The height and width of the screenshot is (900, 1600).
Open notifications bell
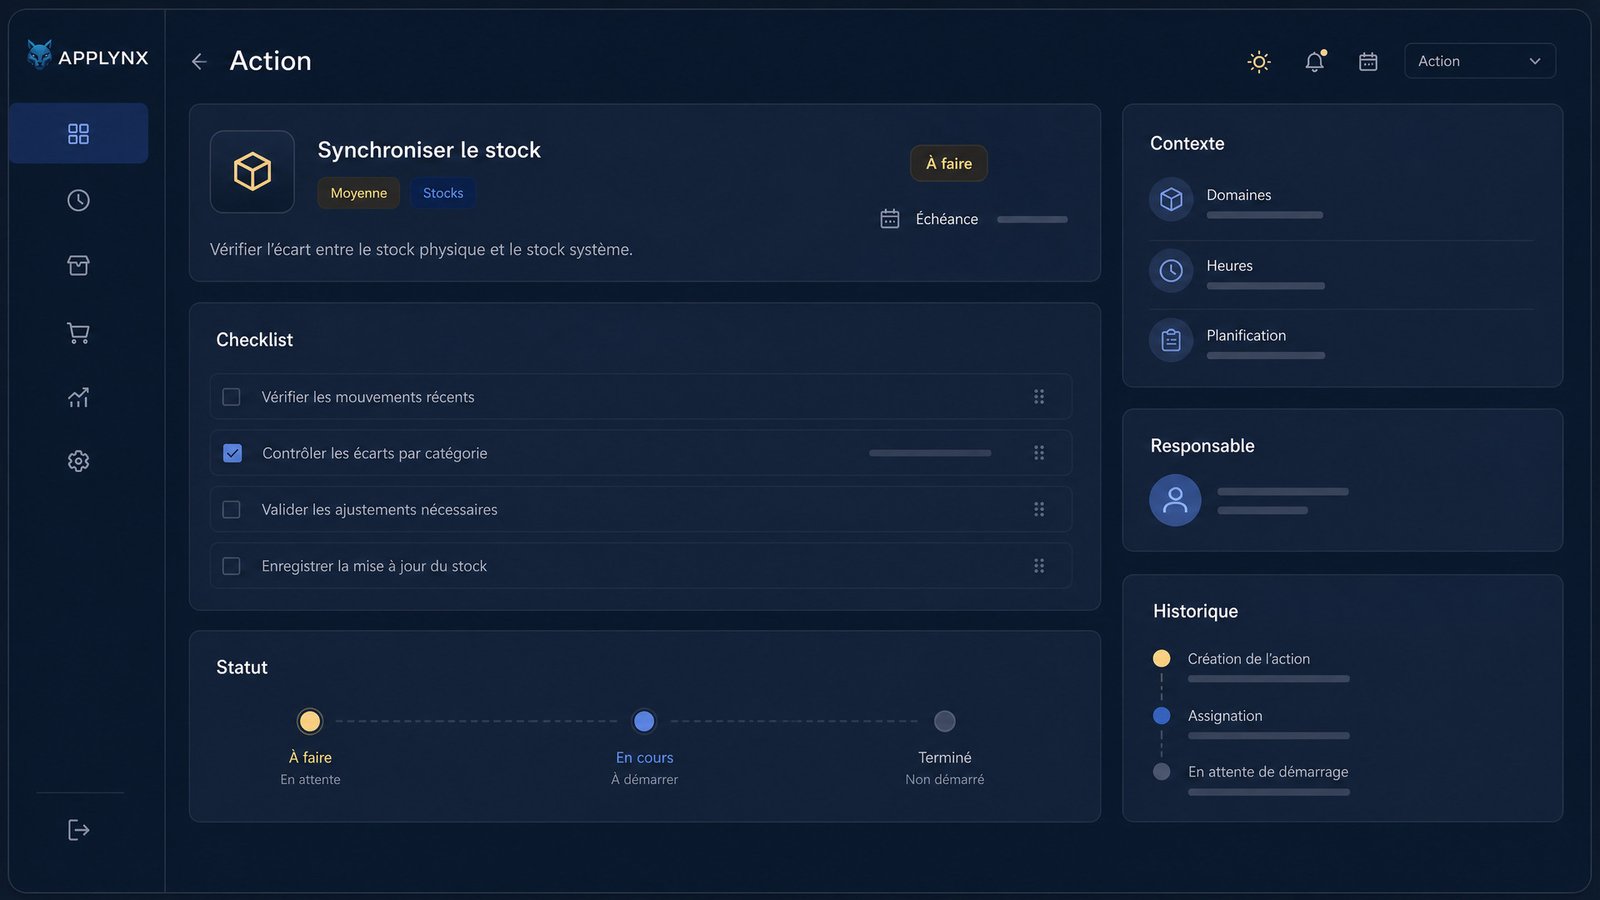tap(1314, 61)
